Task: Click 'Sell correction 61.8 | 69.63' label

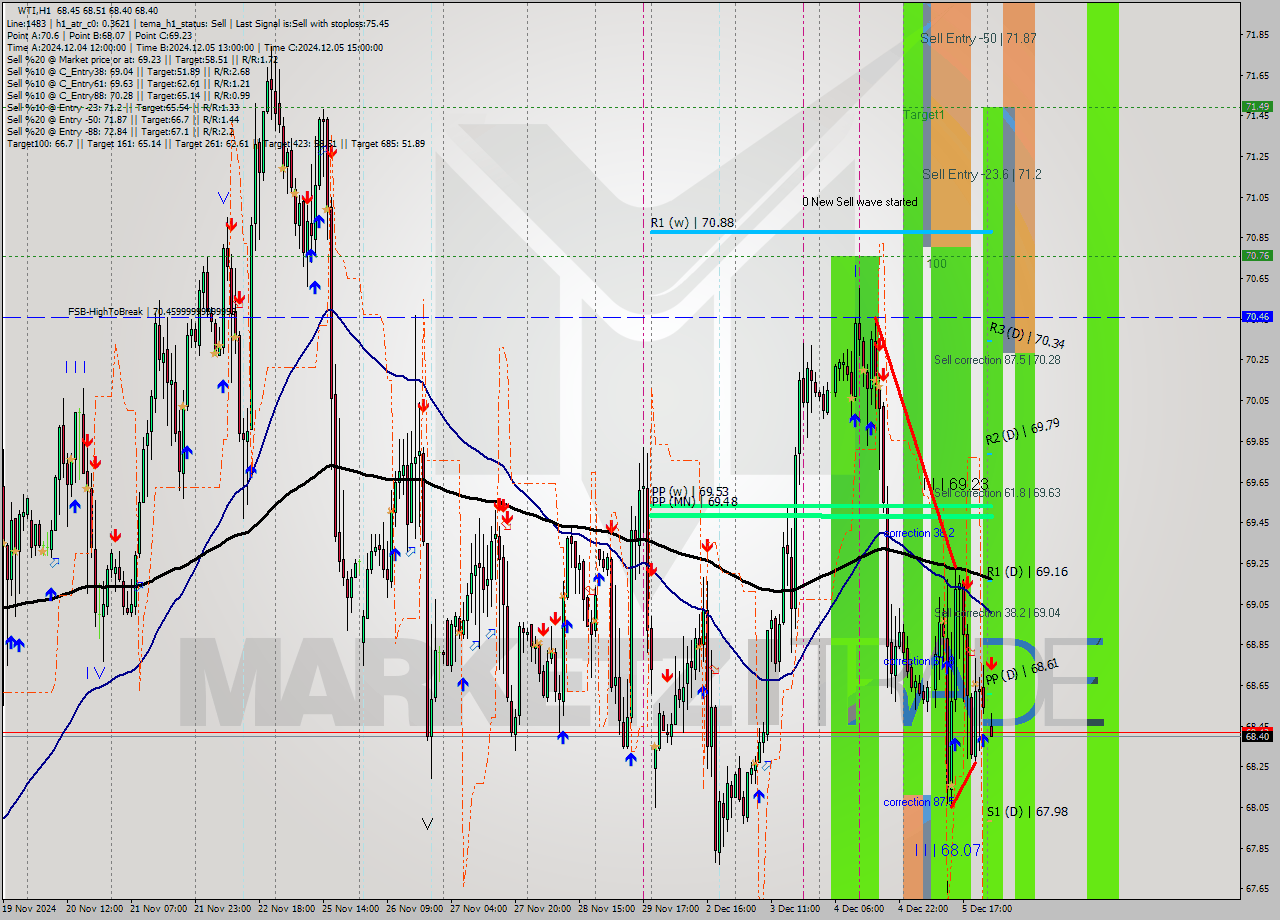Action: (997, 493)
